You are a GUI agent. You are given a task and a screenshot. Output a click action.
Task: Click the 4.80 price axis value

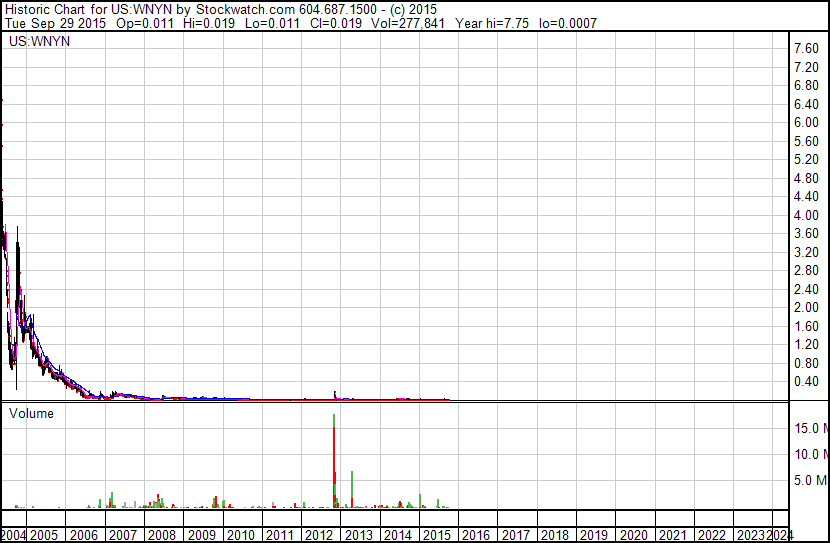pyautogui.click(x=806, y=178)
